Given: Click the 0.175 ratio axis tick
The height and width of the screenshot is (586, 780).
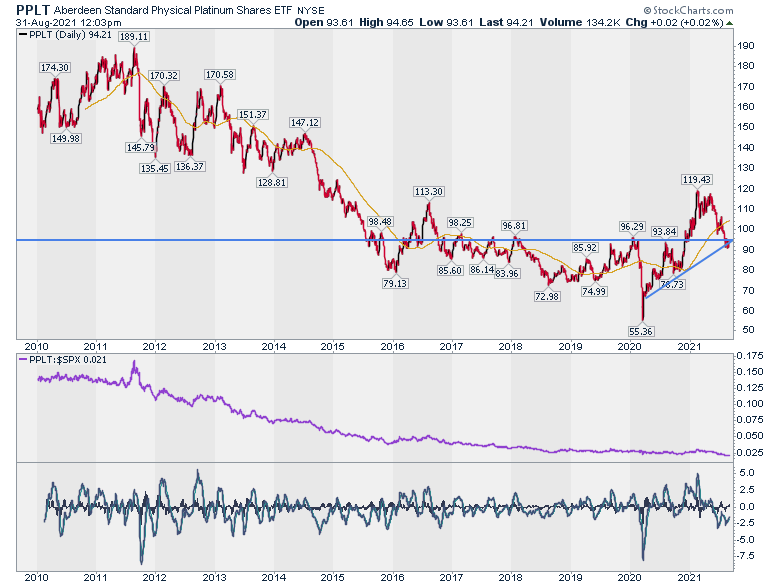Looking at the screenshot, I should (750, 356).
